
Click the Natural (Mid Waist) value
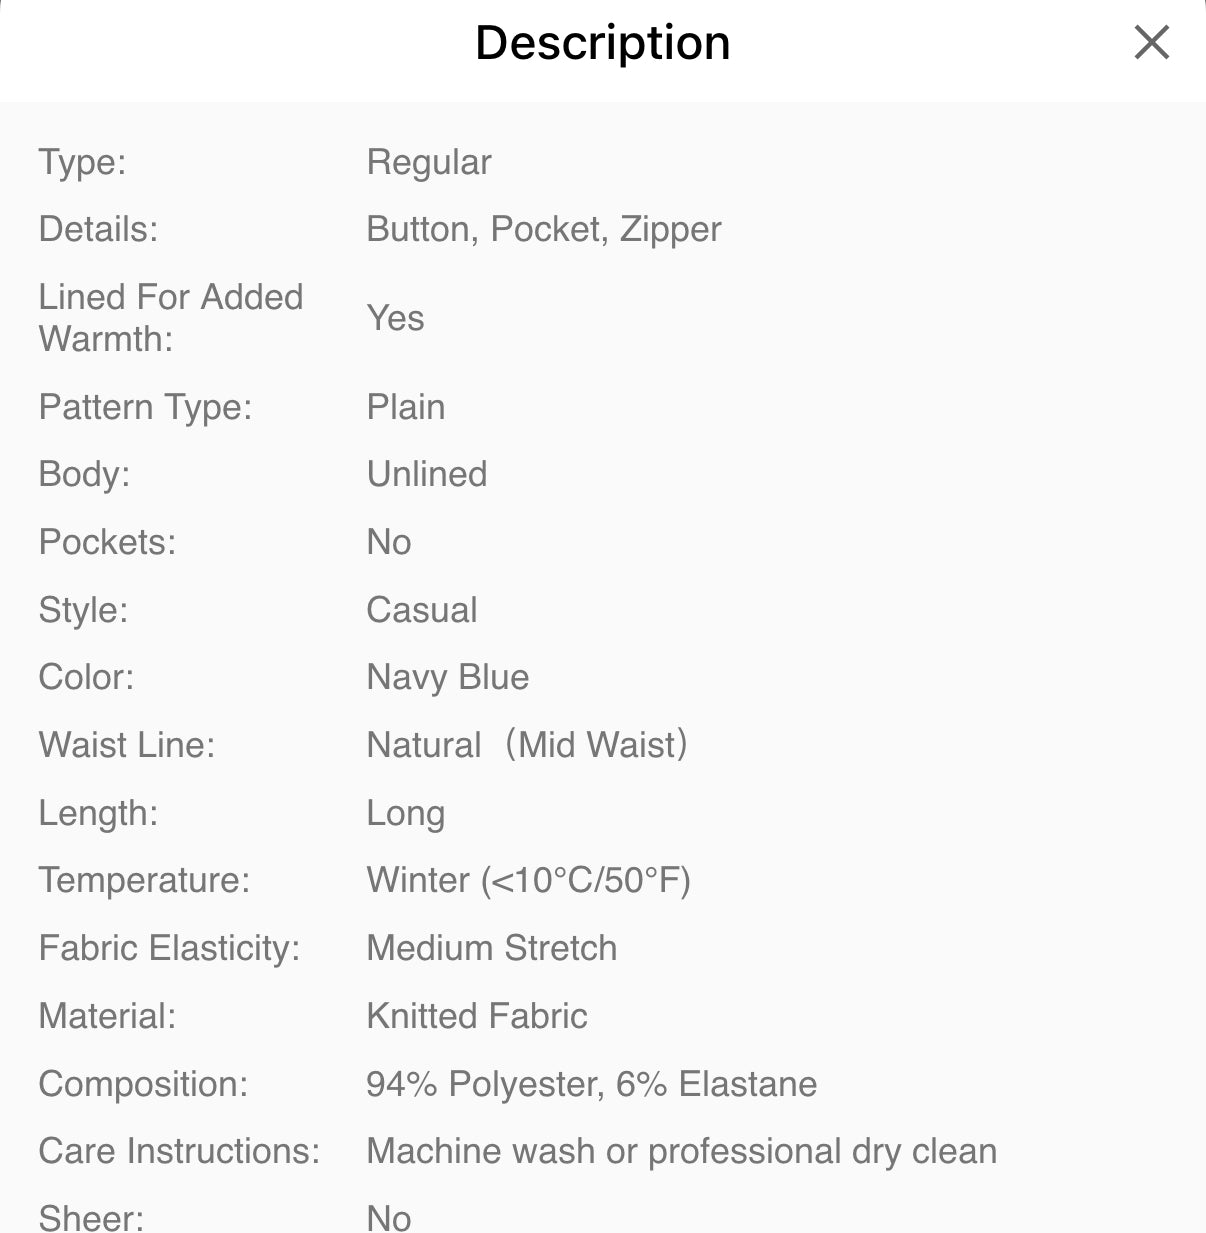tap(526, 745)
